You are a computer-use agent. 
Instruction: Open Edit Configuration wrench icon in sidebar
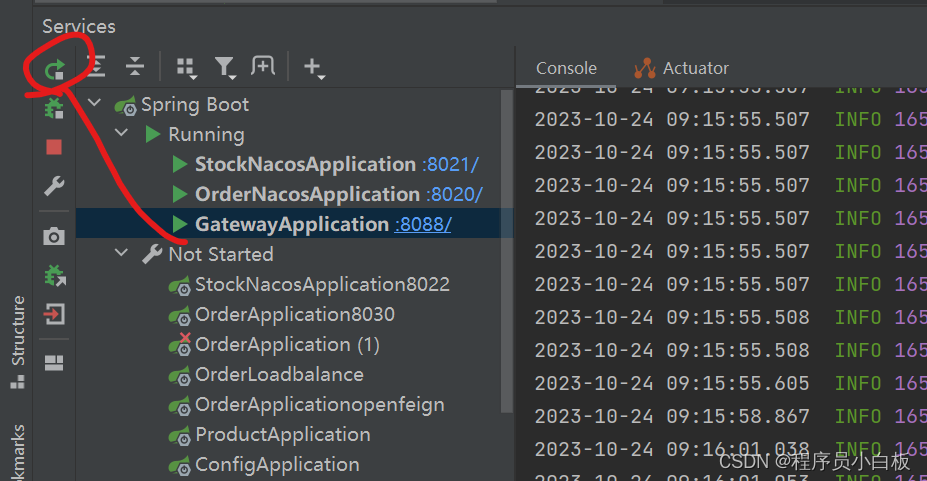(x=54, y=186)
